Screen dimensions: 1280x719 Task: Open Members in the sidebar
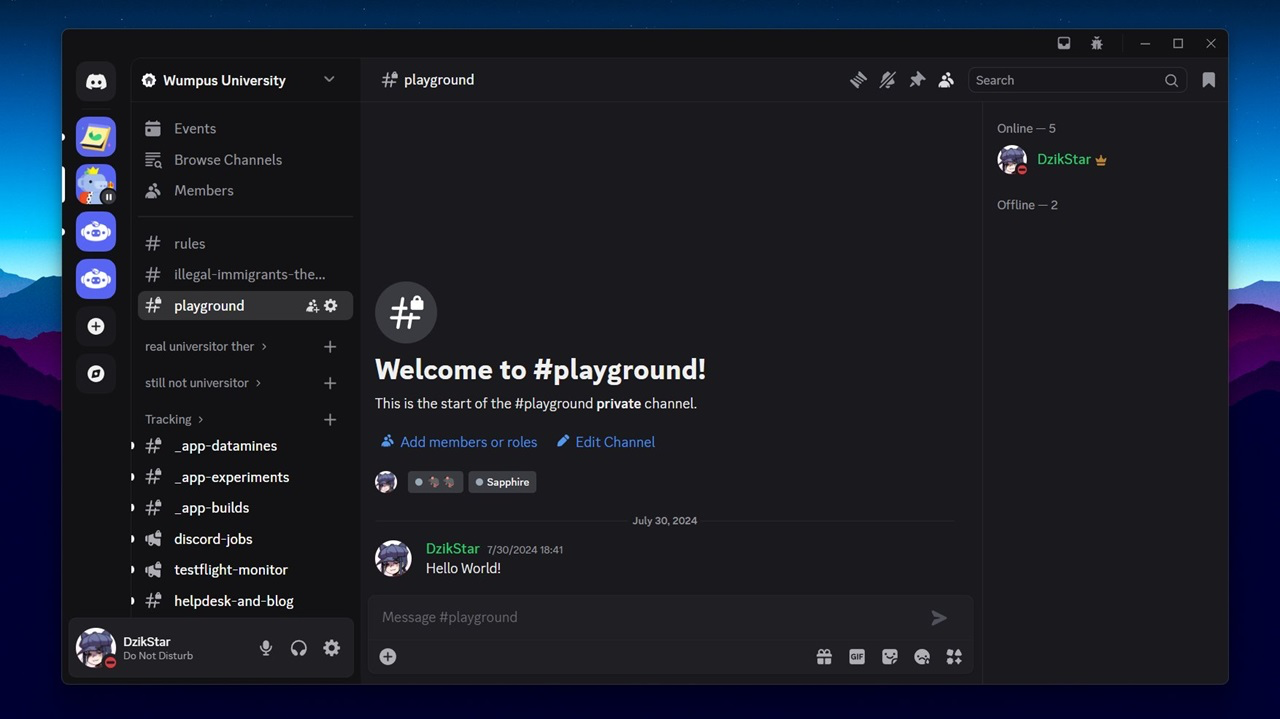click(245, 190)
